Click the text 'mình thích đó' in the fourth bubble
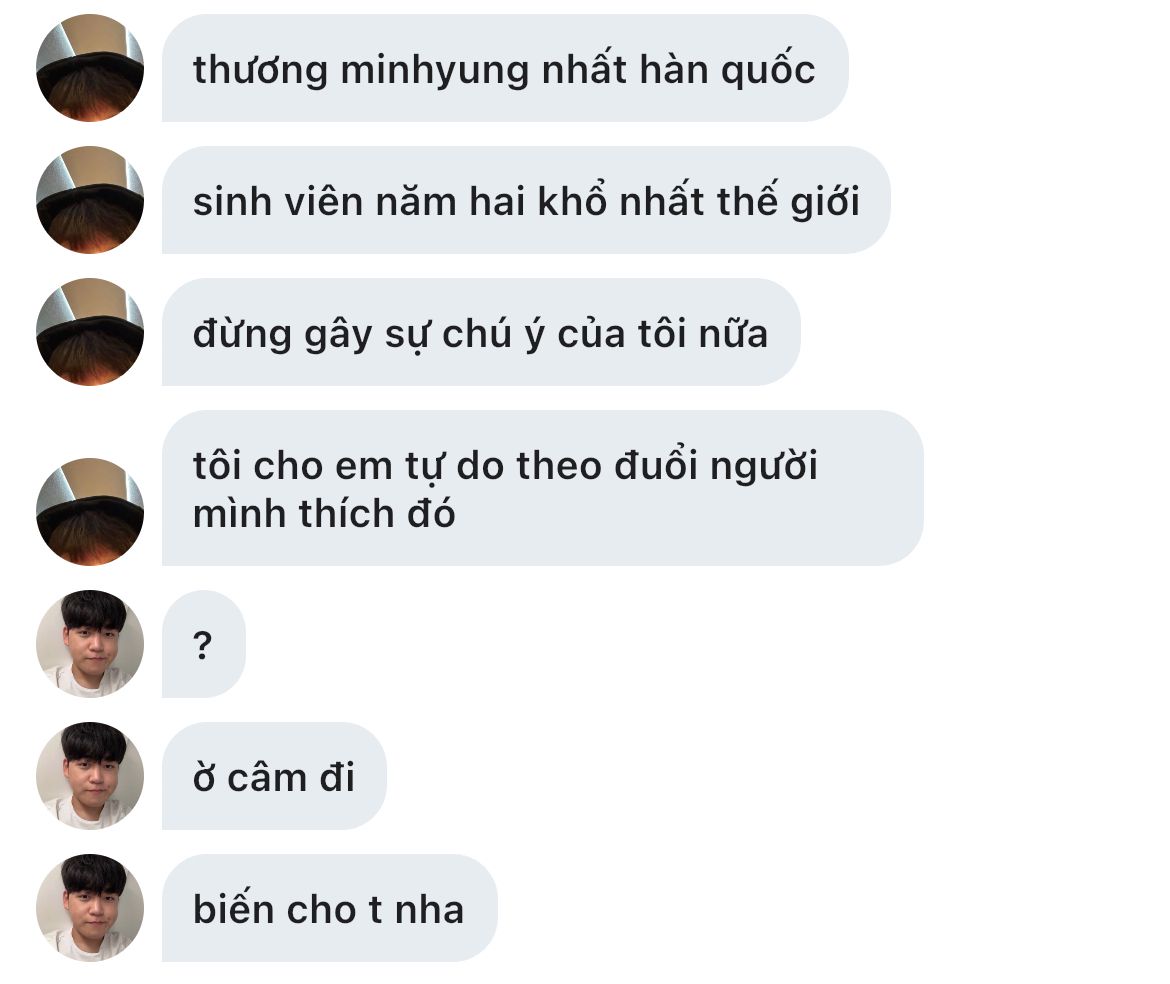 [x=324, y=513]
